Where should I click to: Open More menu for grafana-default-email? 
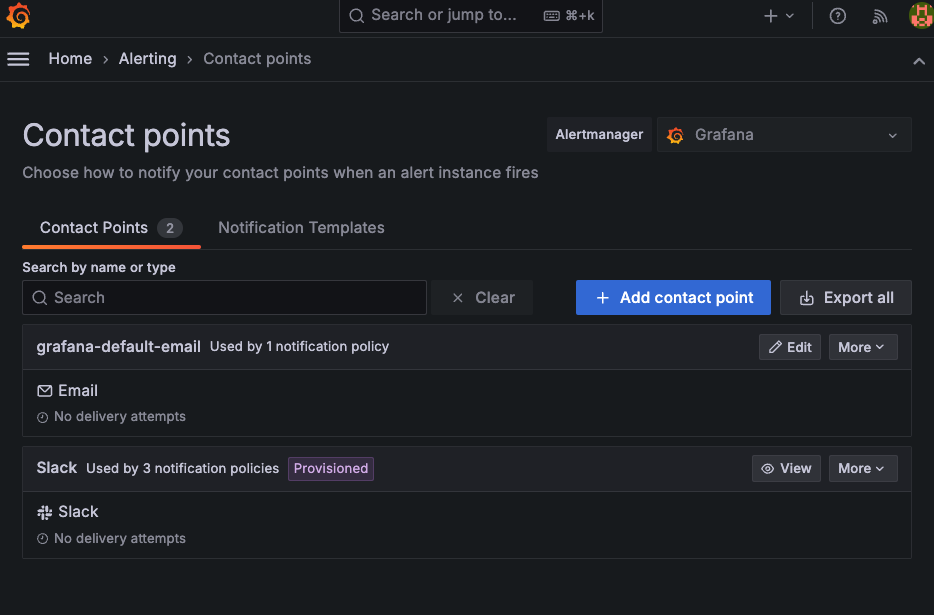coord(863,347)
